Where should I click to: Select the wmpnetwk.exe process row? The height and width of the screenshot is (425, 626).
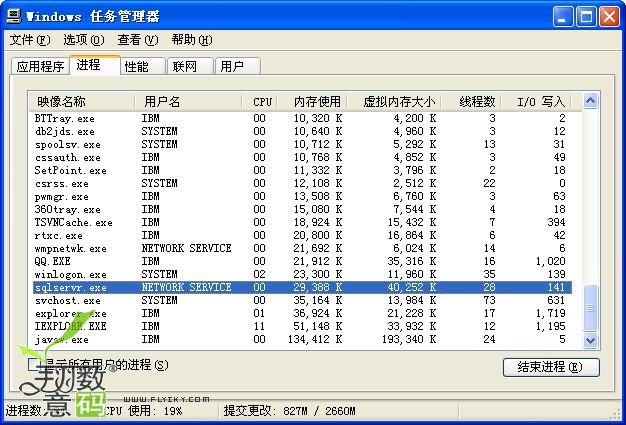[x=302, y=248]
